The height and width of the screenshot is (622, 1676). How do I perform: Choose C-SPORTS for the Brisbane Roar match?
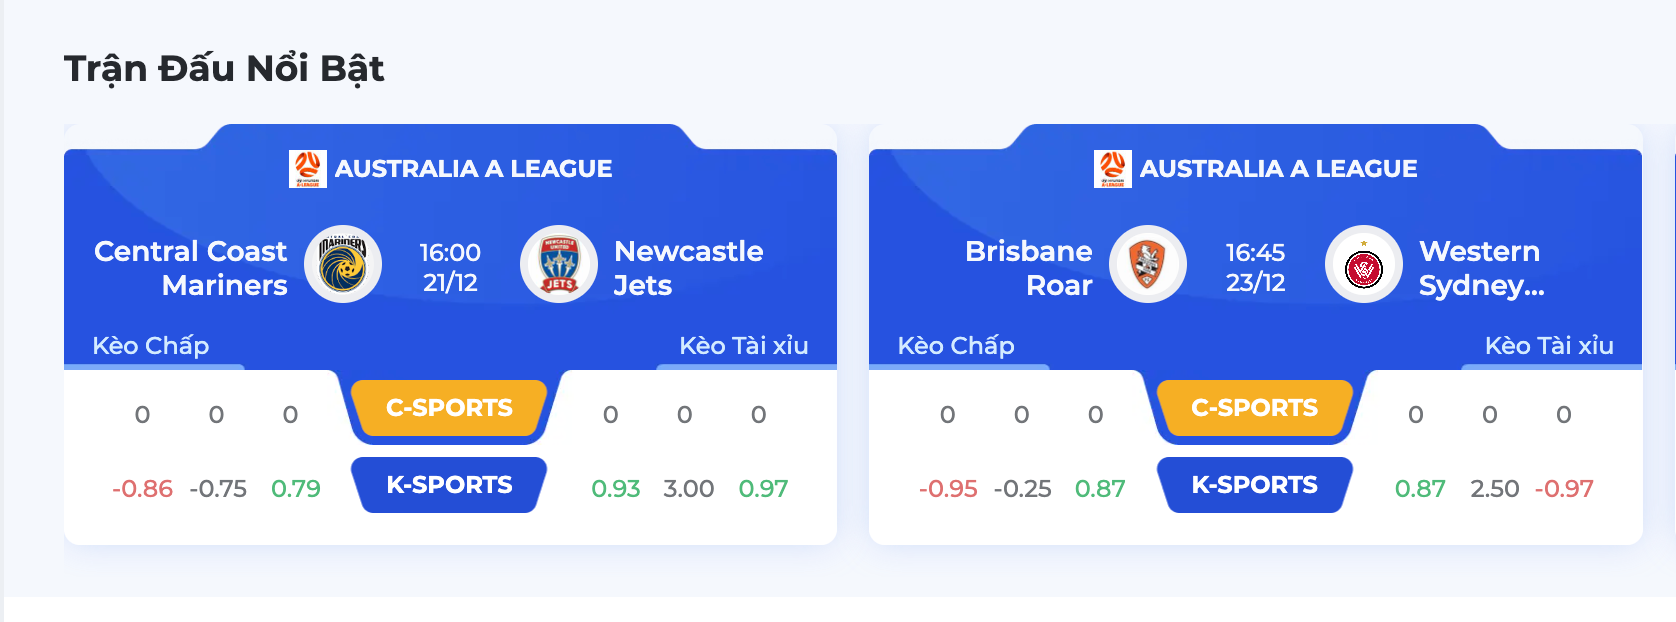coord(1254,408)
